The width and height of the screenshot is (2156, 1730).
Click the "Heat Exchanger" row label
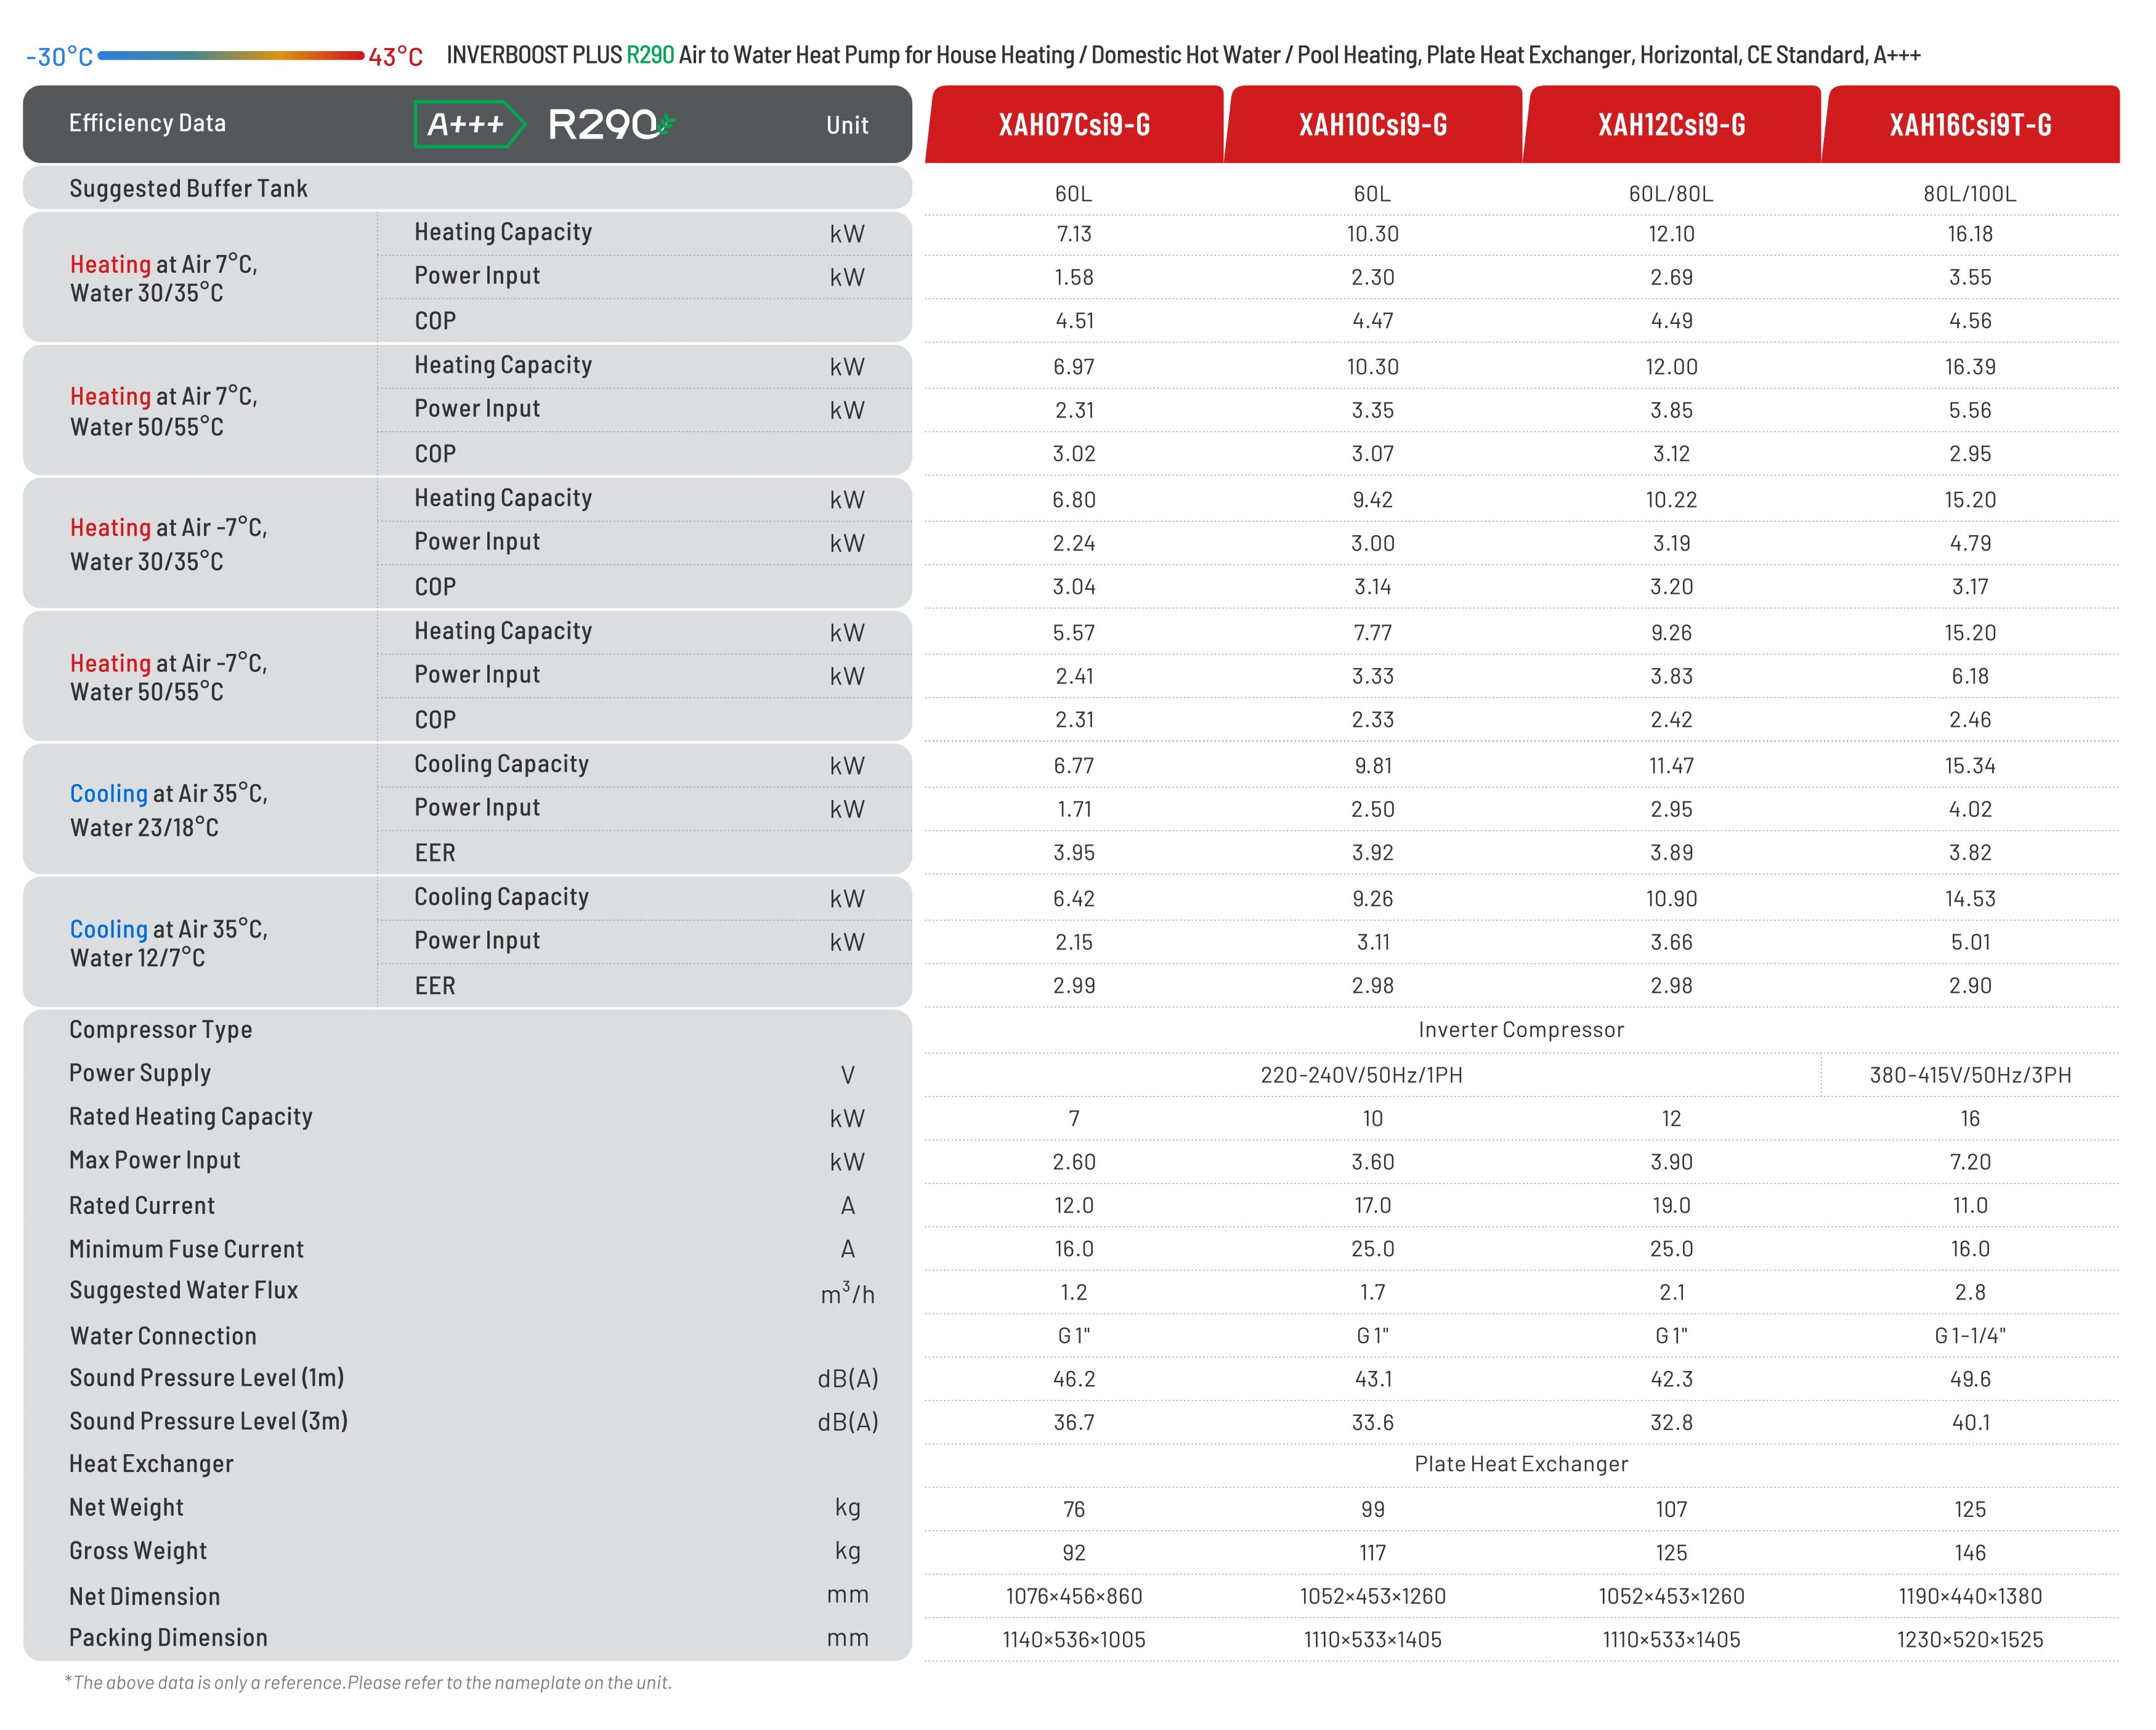pyautogui.click(x=151, y=1464)
